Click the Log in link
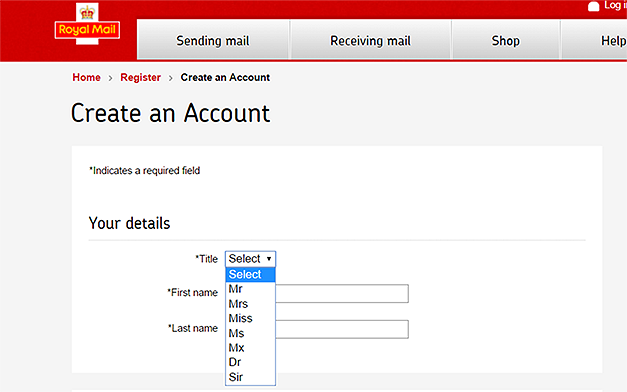Screen dimensions: 627x392 click(615, 5)
